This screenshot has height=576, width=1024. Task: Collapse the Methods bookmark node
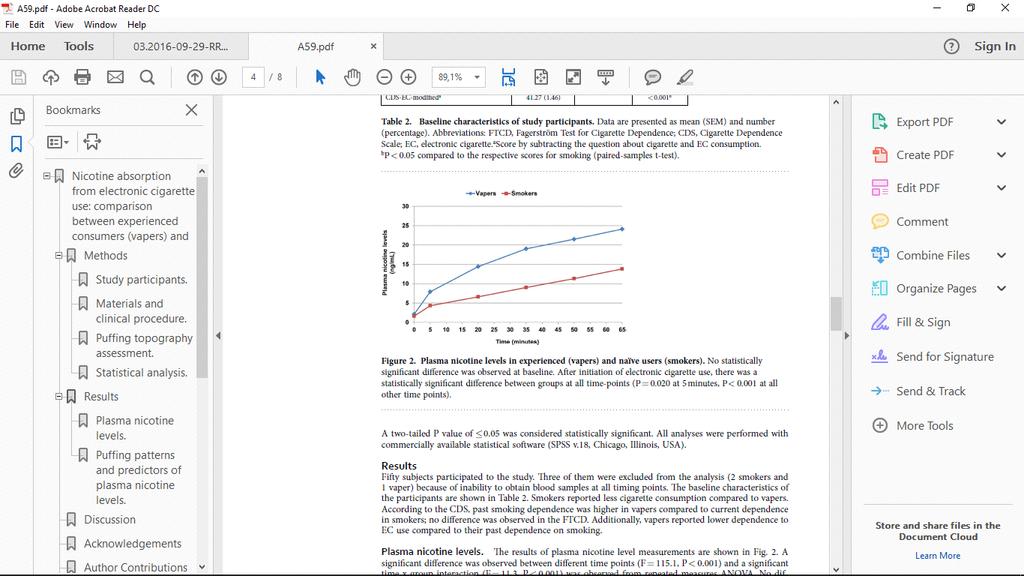59,255
